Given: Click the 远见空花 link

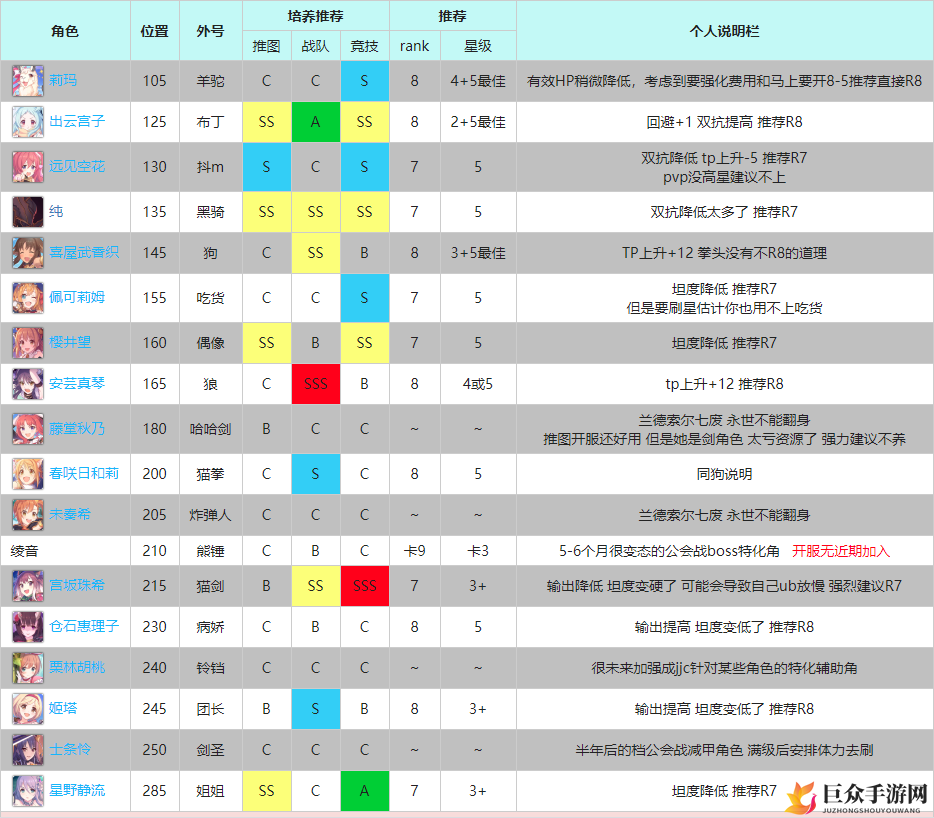Looking at the screenshot, I should [x=77, y=166].
